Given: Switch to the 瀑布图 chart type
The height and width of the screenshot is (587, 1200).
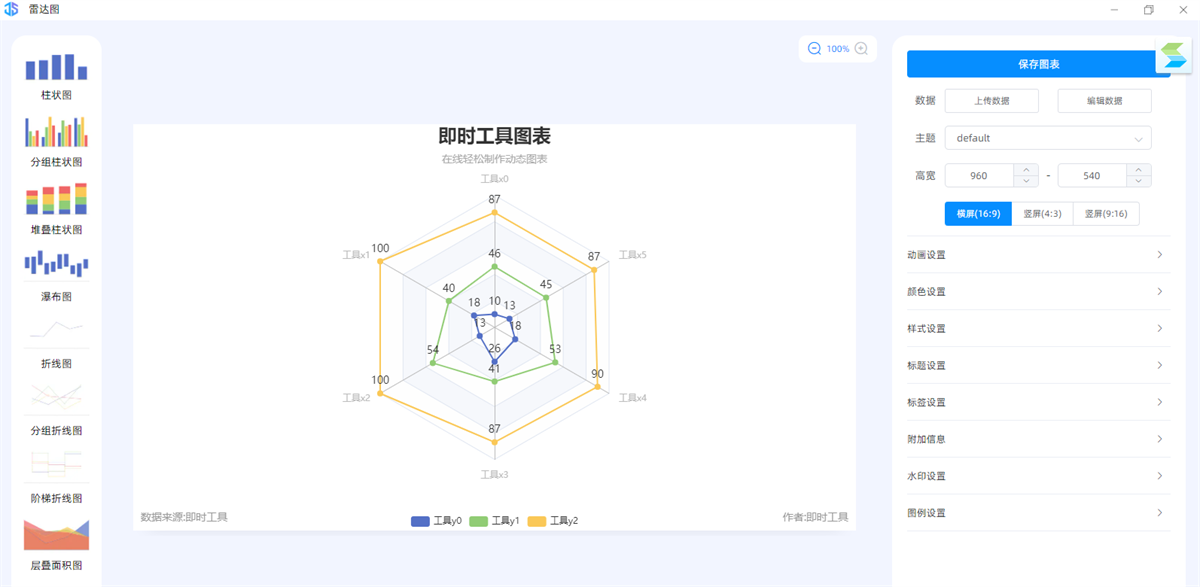Looking at the screenshot, I should pos(56,265).
